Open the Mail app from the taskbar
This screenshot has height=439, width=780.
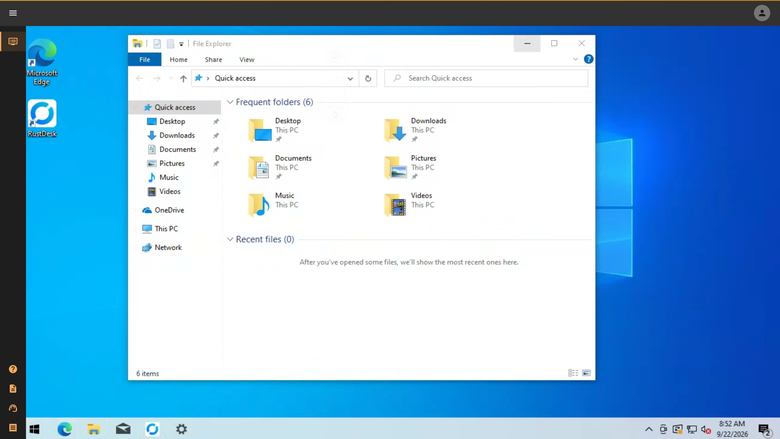point(123,429)
